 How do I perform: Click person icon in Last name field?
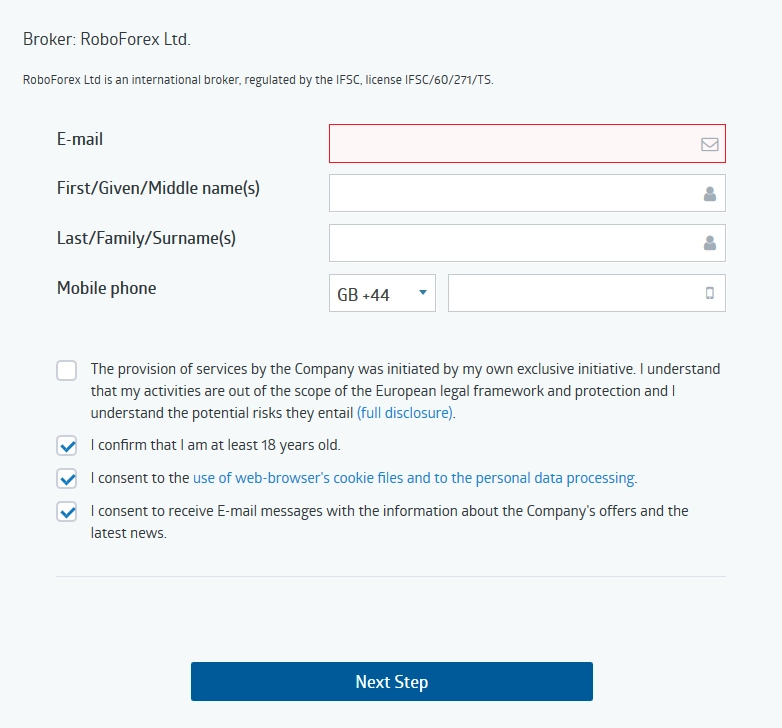tap(710, 243)
